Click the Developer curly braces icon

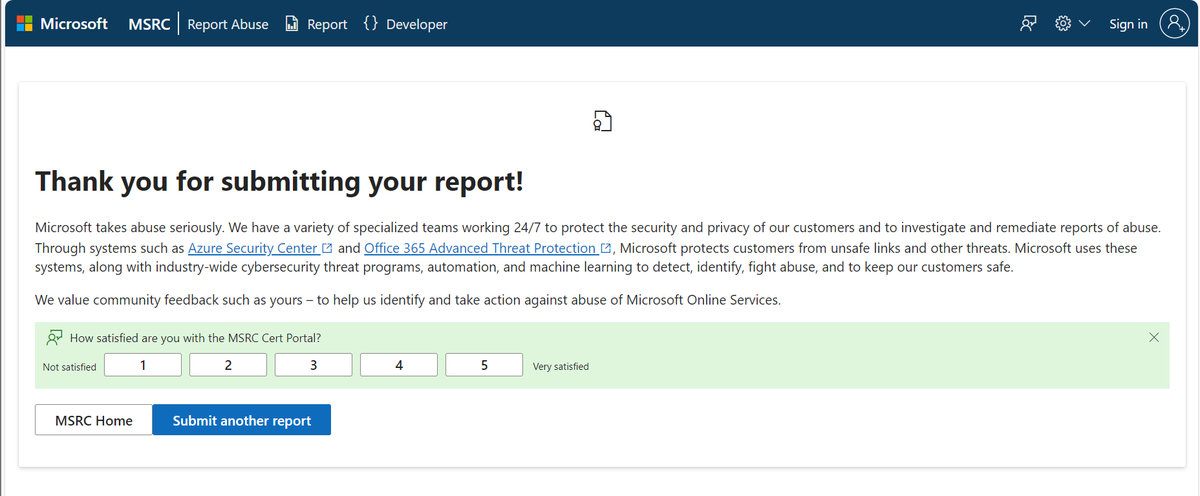click(371, 24)
